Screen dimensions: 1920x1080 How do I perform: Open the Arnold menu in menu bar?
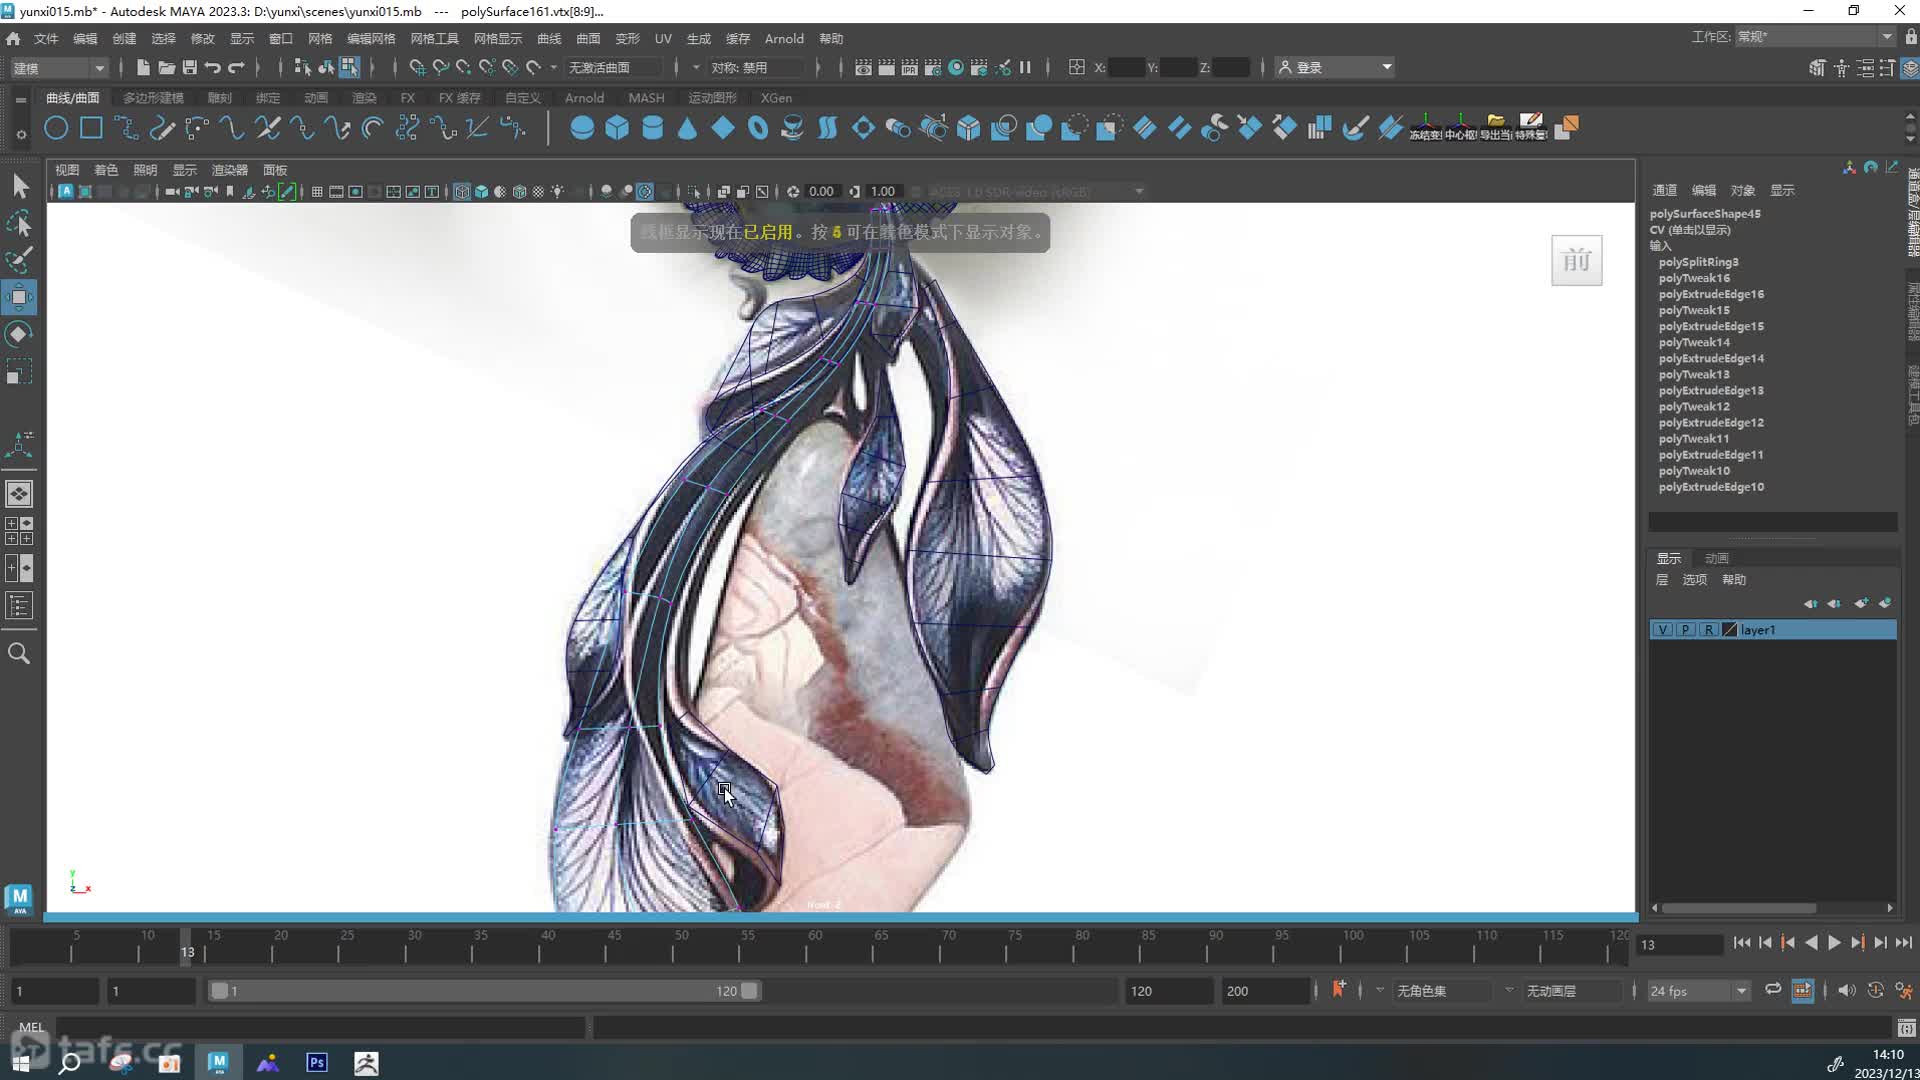[784, 38]
